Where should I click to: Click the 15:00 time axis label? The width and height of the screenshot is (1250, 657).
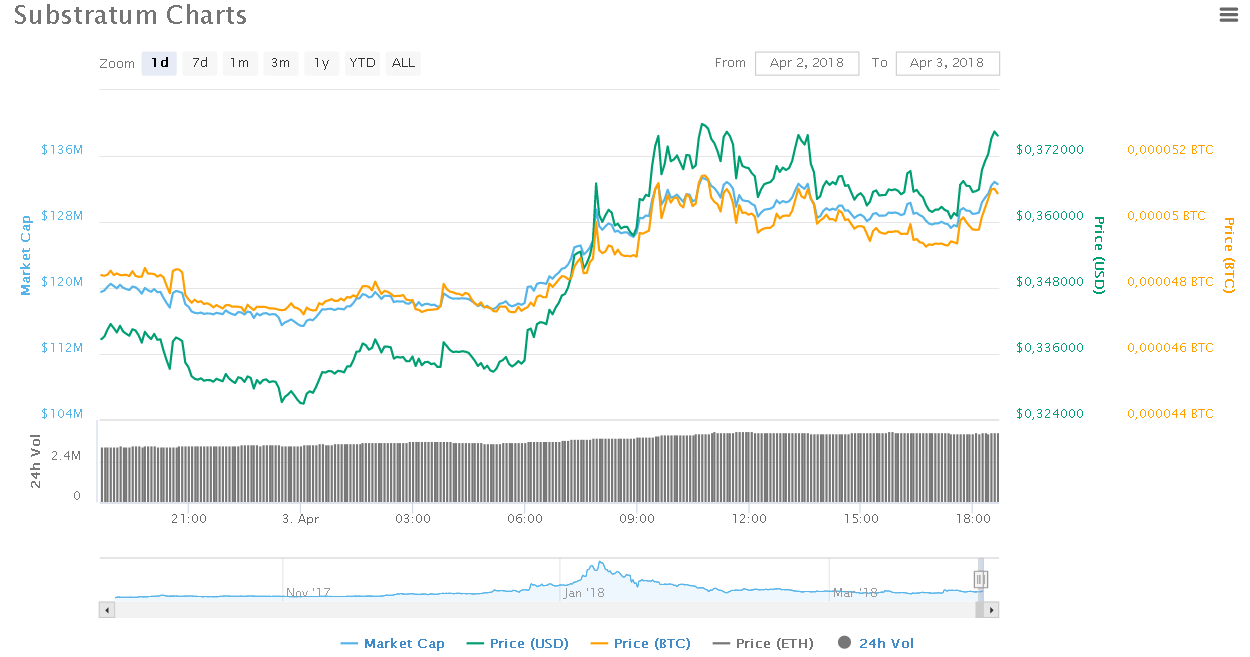[x=861, y=519]
